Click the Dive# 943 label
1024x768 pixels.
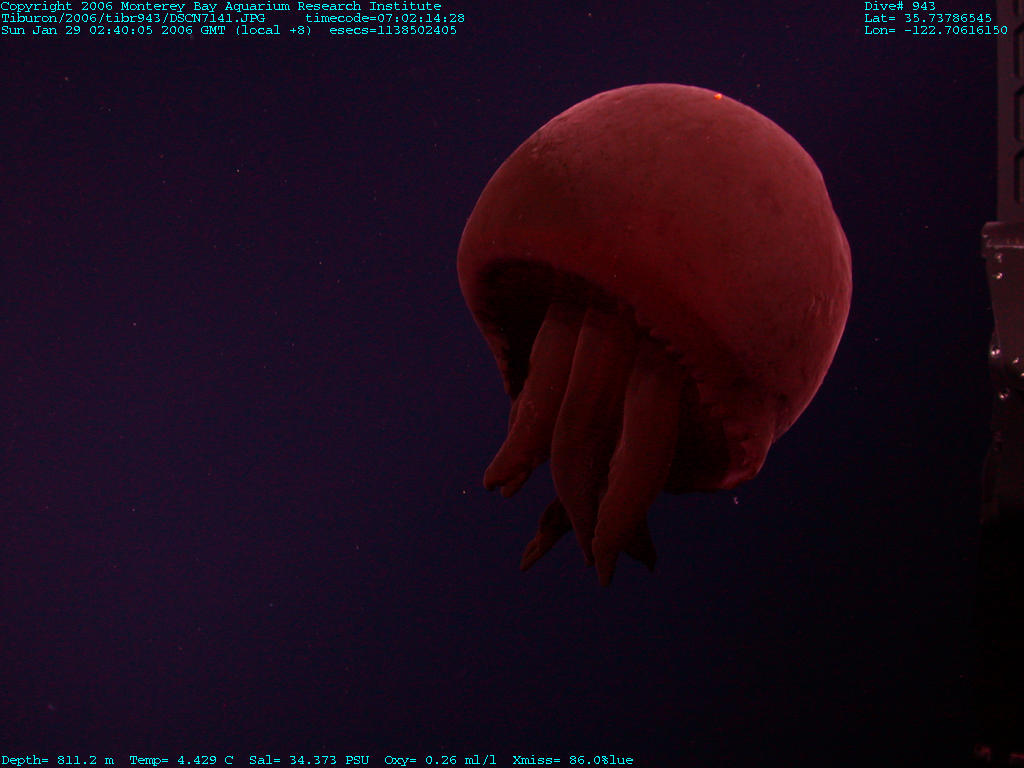(x=899, y=6)
